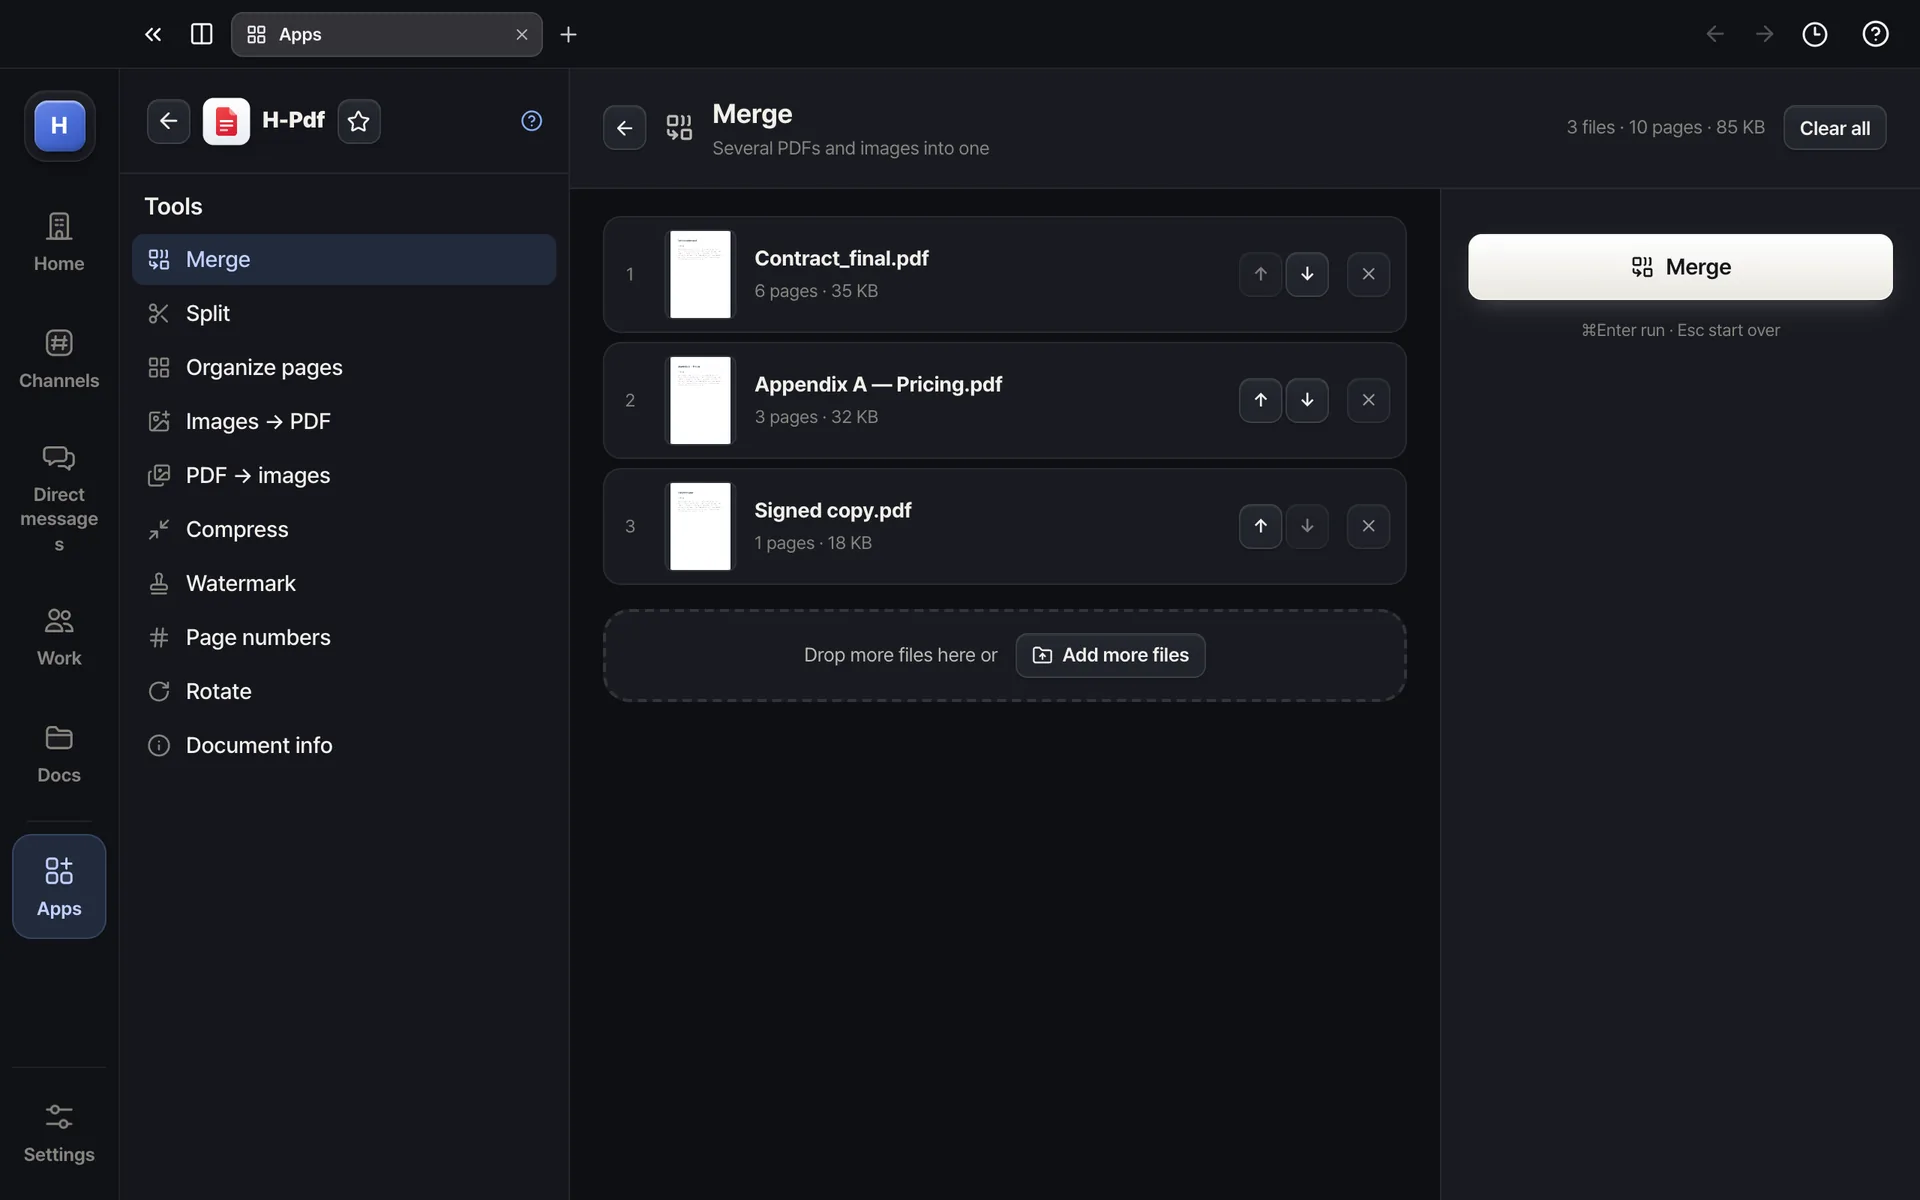This screenshot has height=1200, width=1920.
Task: Close the Apps tab
Action: point(521,34)
